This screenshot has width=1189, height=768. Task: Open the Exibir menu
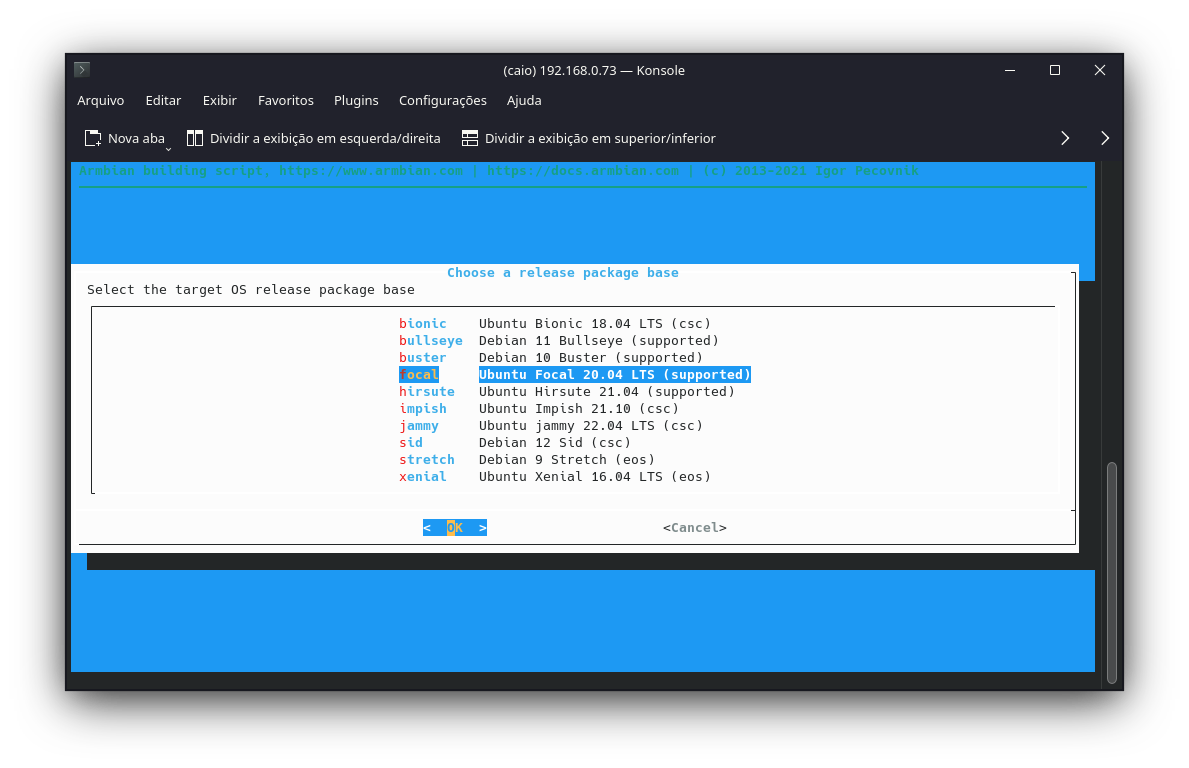point(219,100)
